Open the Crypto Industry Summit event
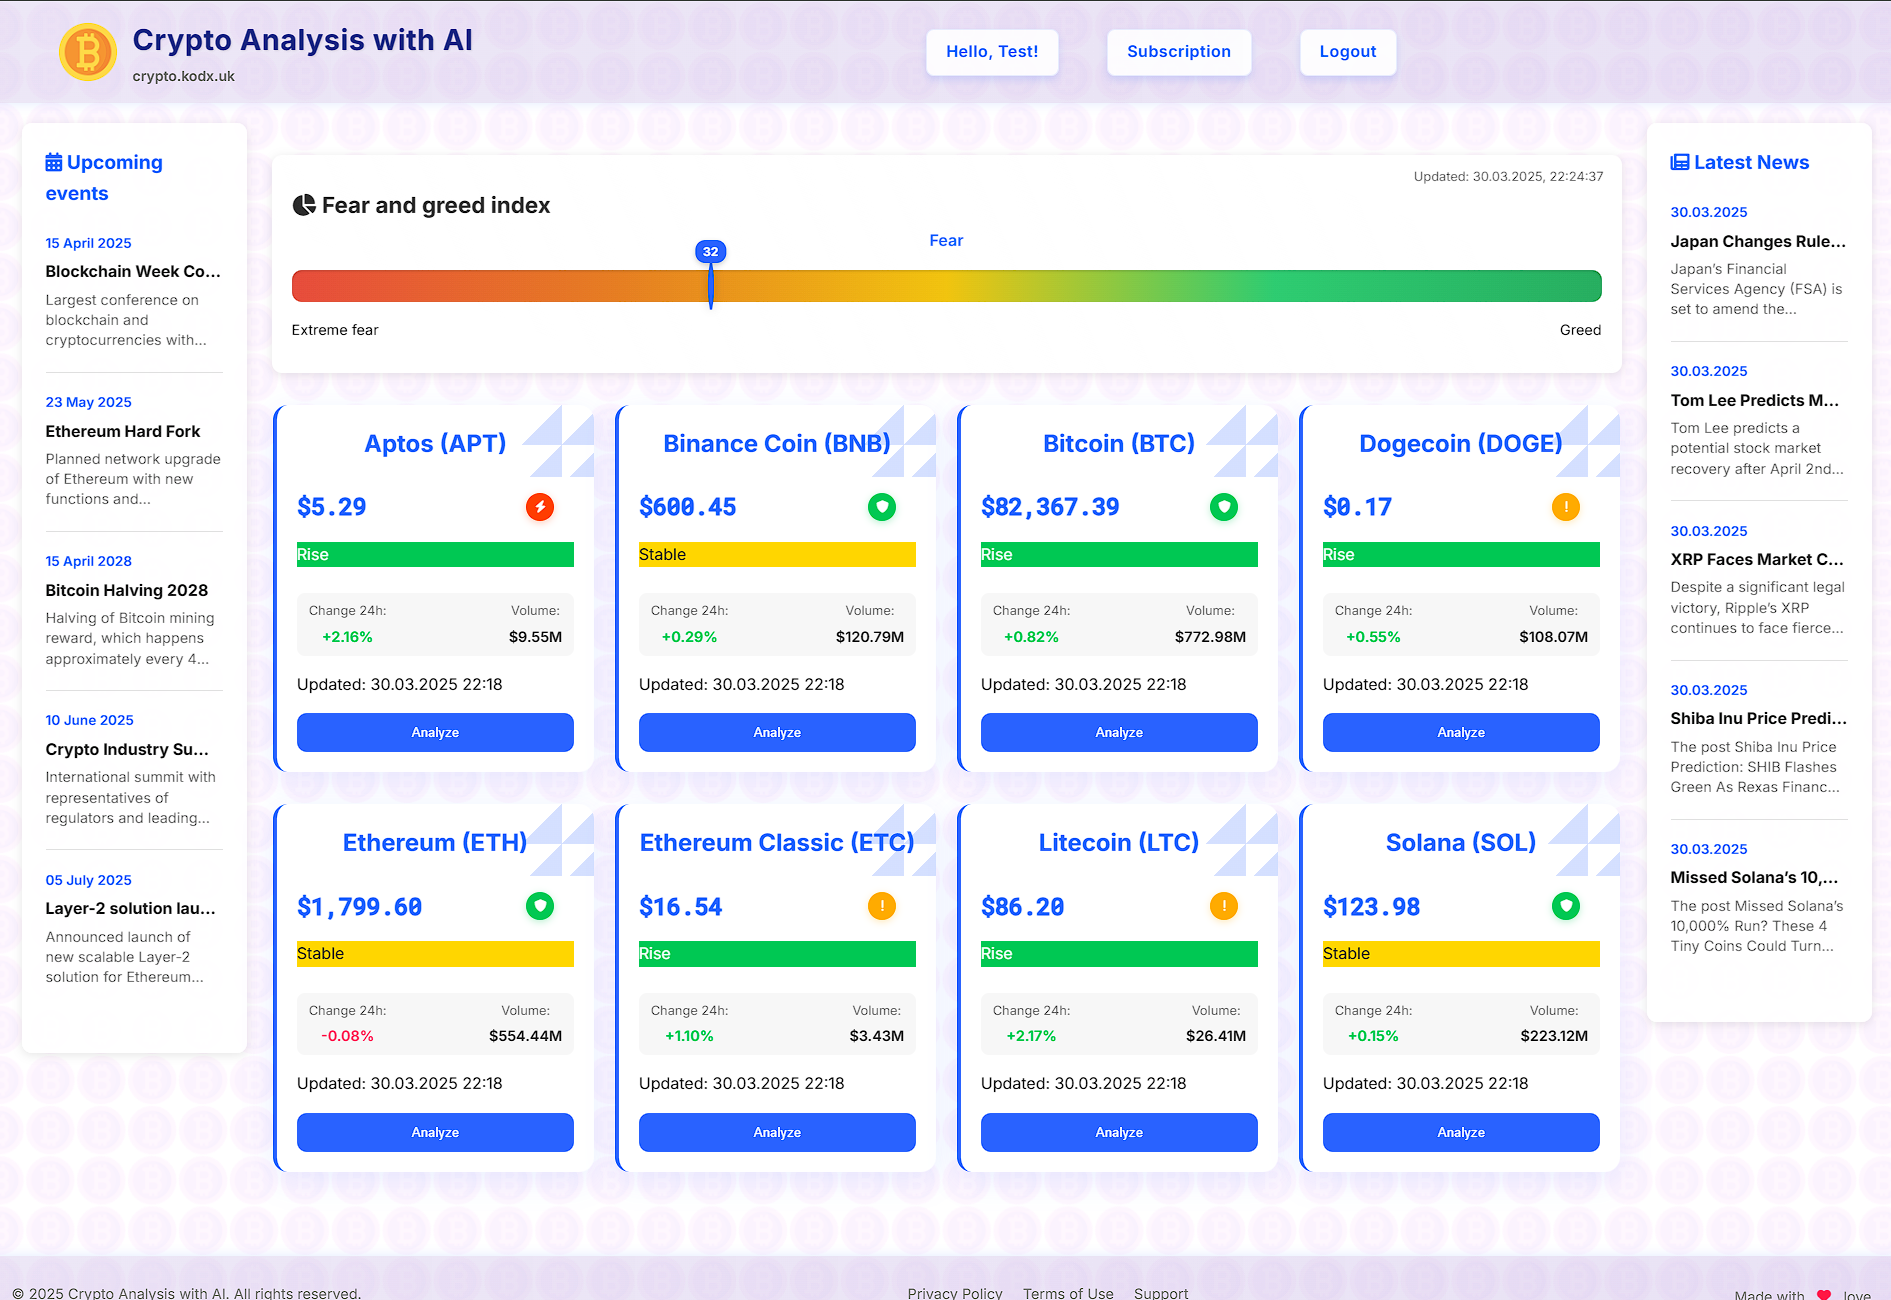The image size is (1891, 1300). pos(127,749)
